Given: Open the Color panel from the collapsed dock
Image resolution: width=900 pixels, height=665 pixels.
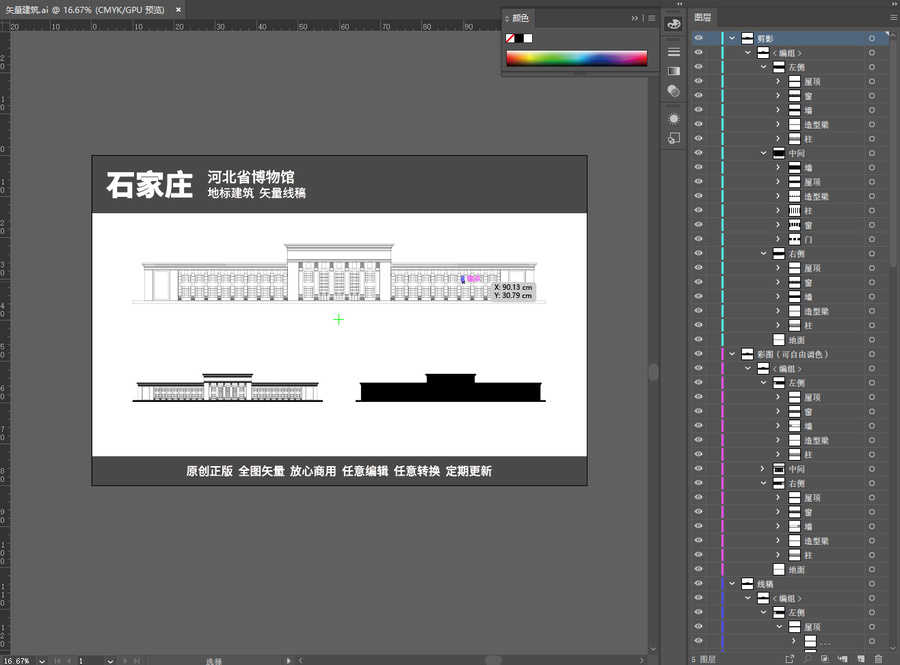Looking at the screenshot, I should (x=674, y=24).
